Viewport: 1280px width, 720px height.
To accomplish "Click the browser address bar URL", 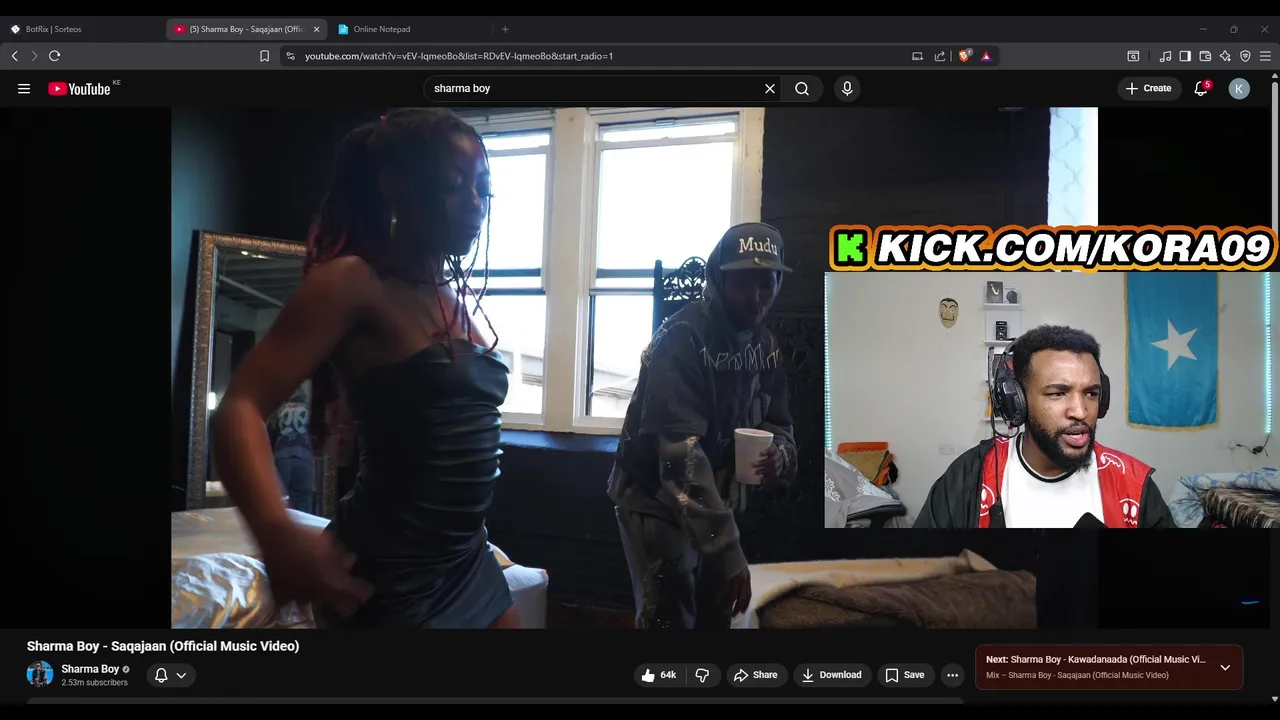I will click(459, 56).
